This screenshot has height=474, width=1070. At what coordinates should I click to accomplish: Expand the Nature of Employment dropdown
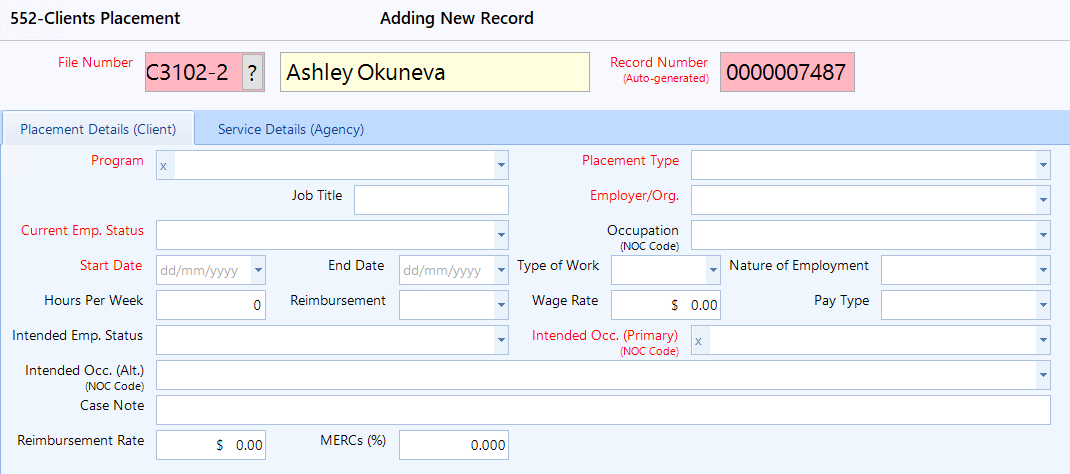1043,270
